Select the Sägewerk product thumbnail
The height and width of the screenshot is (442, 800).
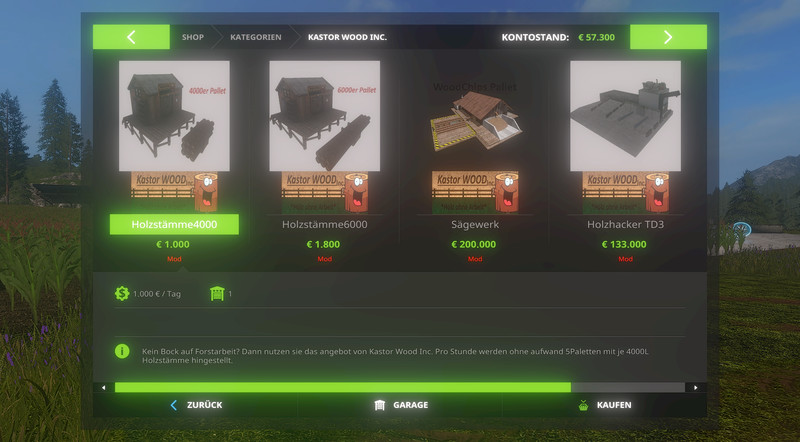click(475, 116)
